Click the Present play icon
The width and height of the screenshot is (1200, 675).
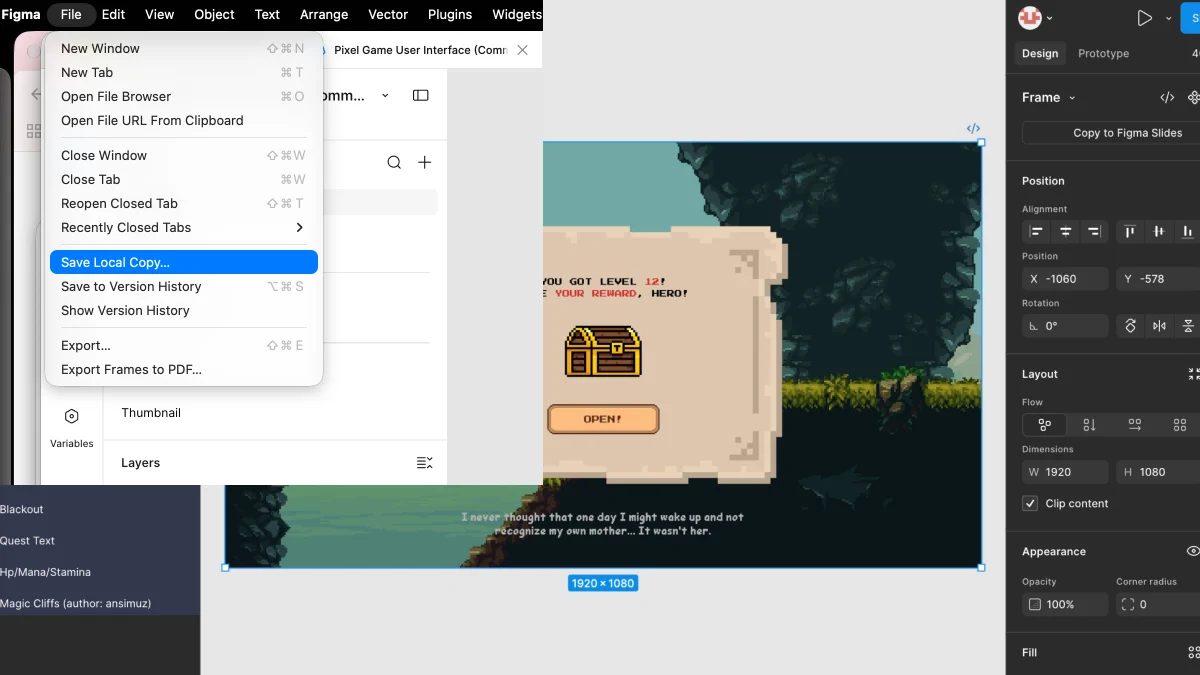pos(1145,18)
